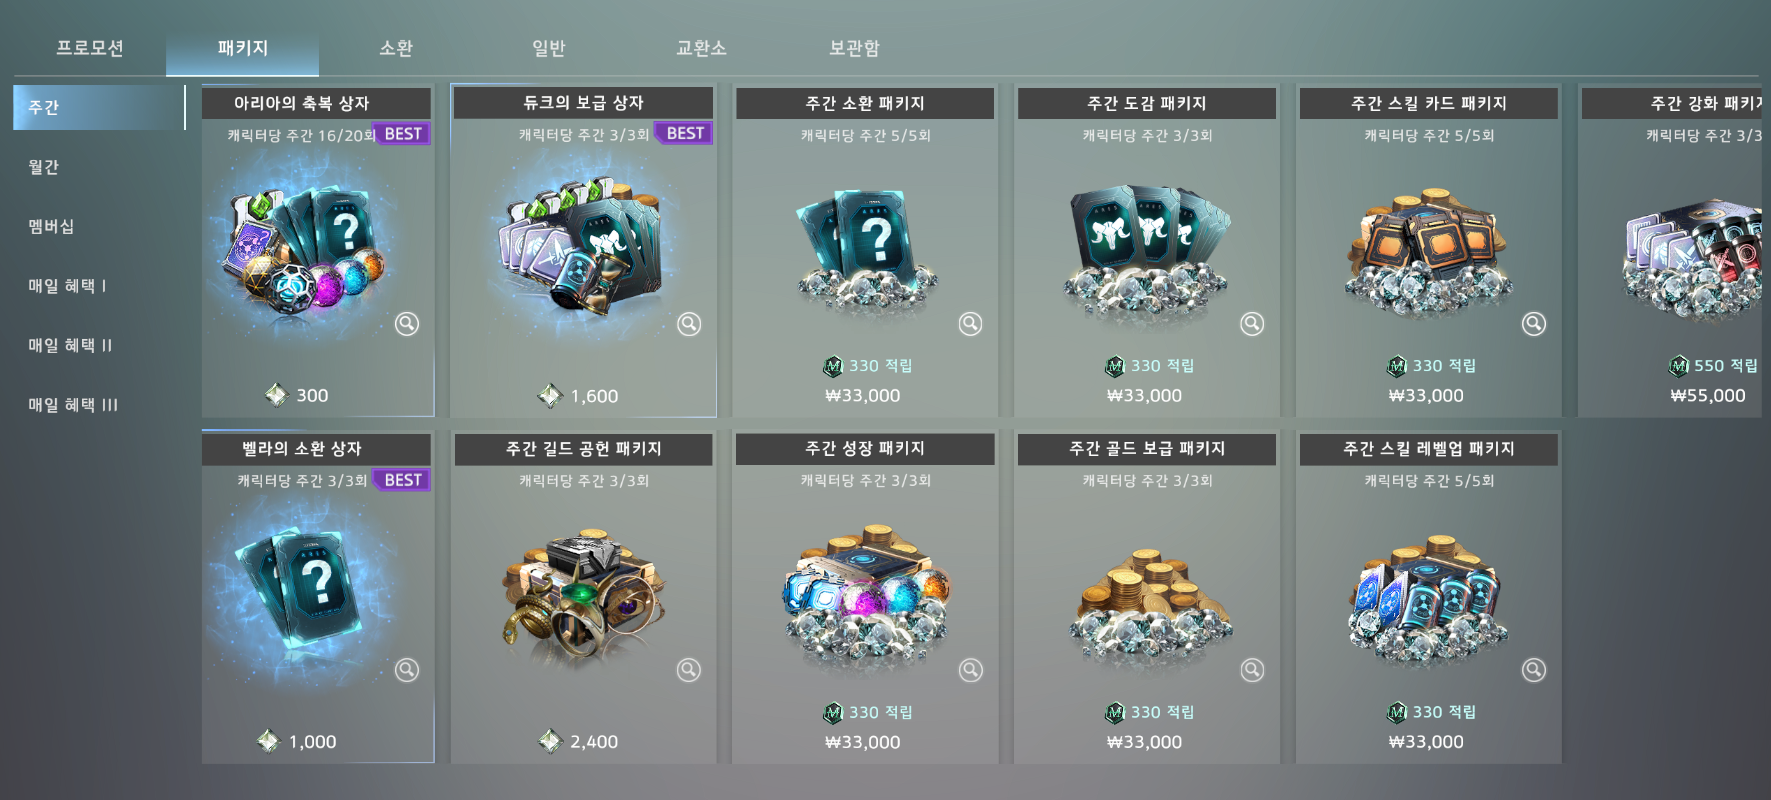
Task: Open details magnifier on 주간 길드 공헌 패키지
Action: point(689,670)
